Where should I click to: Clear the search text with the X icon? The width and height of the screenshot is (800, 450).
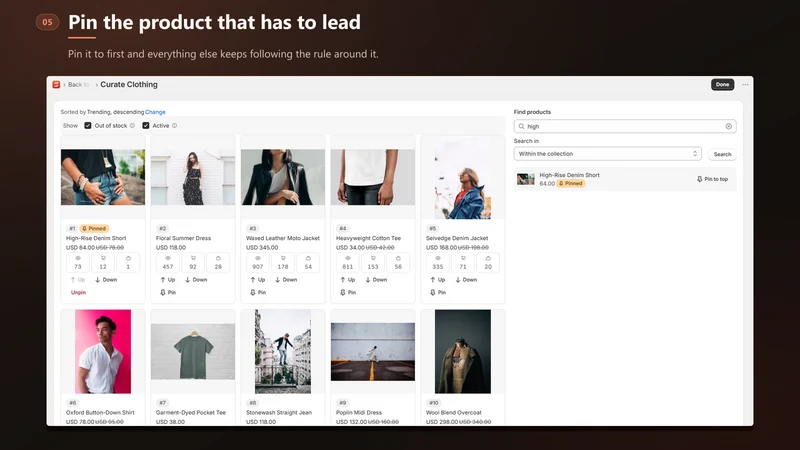729,126
